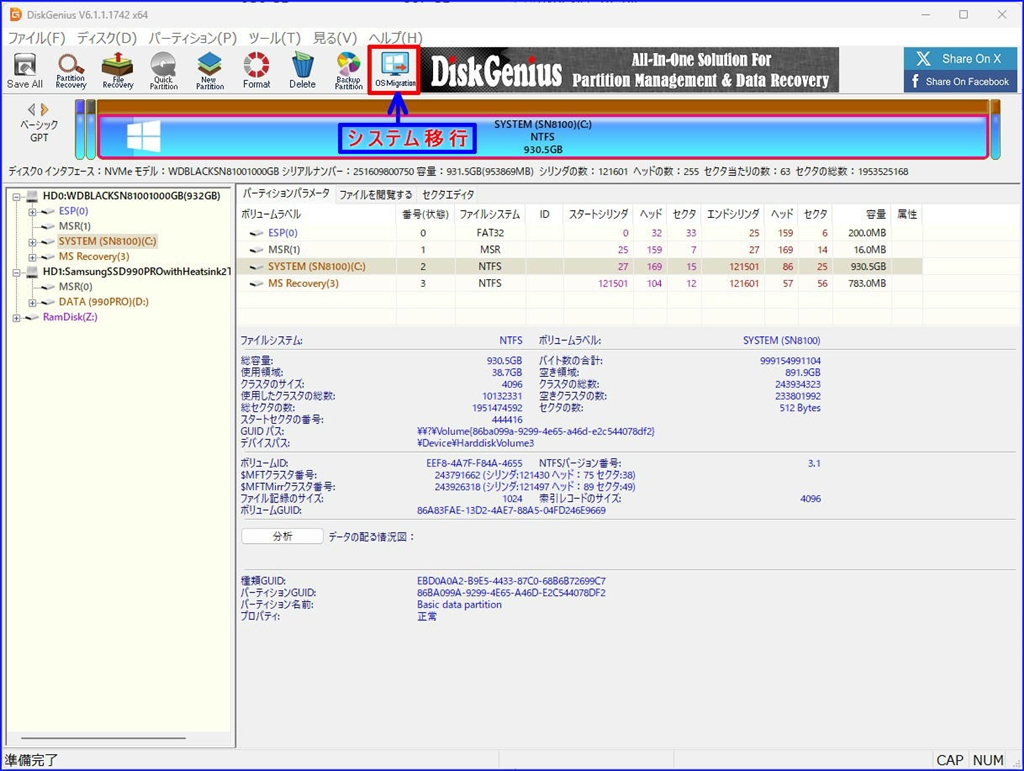Click the Delete partition icon
1024x771 pixels.
(x=302, y=70)
